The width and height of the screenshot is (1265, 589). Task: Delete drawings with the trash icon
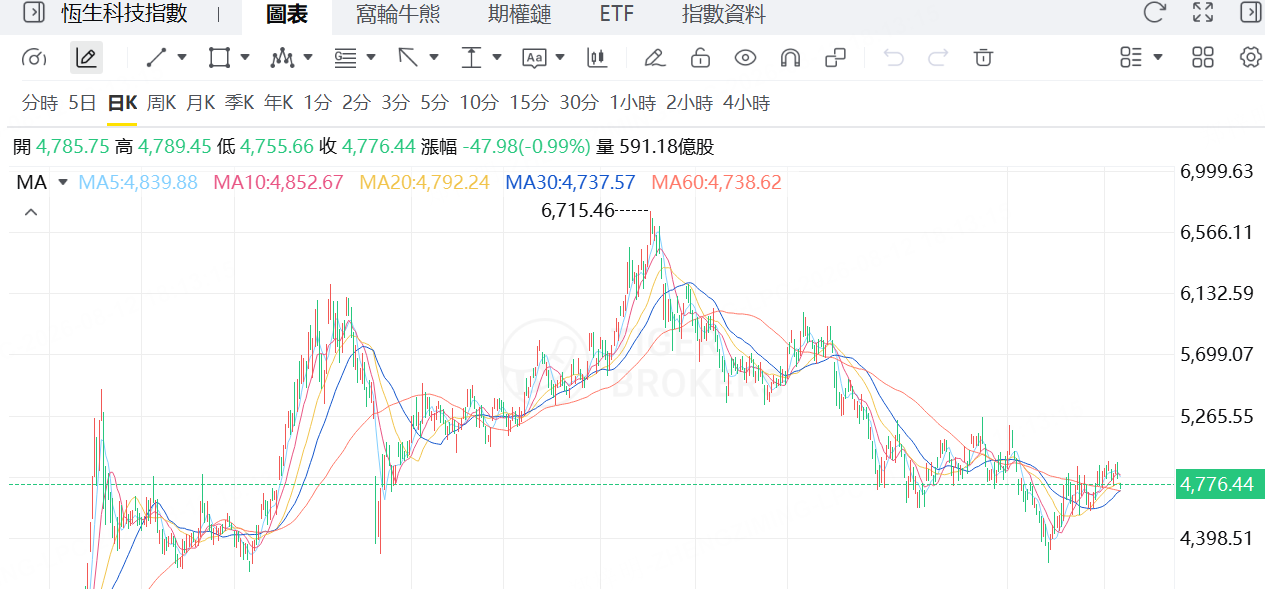click(984, 58)
